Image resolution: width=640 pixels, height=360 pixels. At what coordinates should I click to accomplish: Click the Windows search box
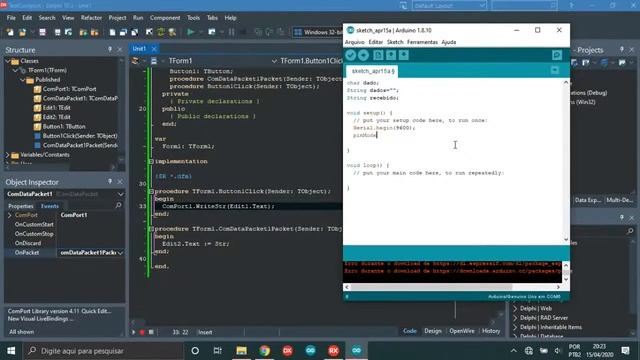[x=103, y=351]
